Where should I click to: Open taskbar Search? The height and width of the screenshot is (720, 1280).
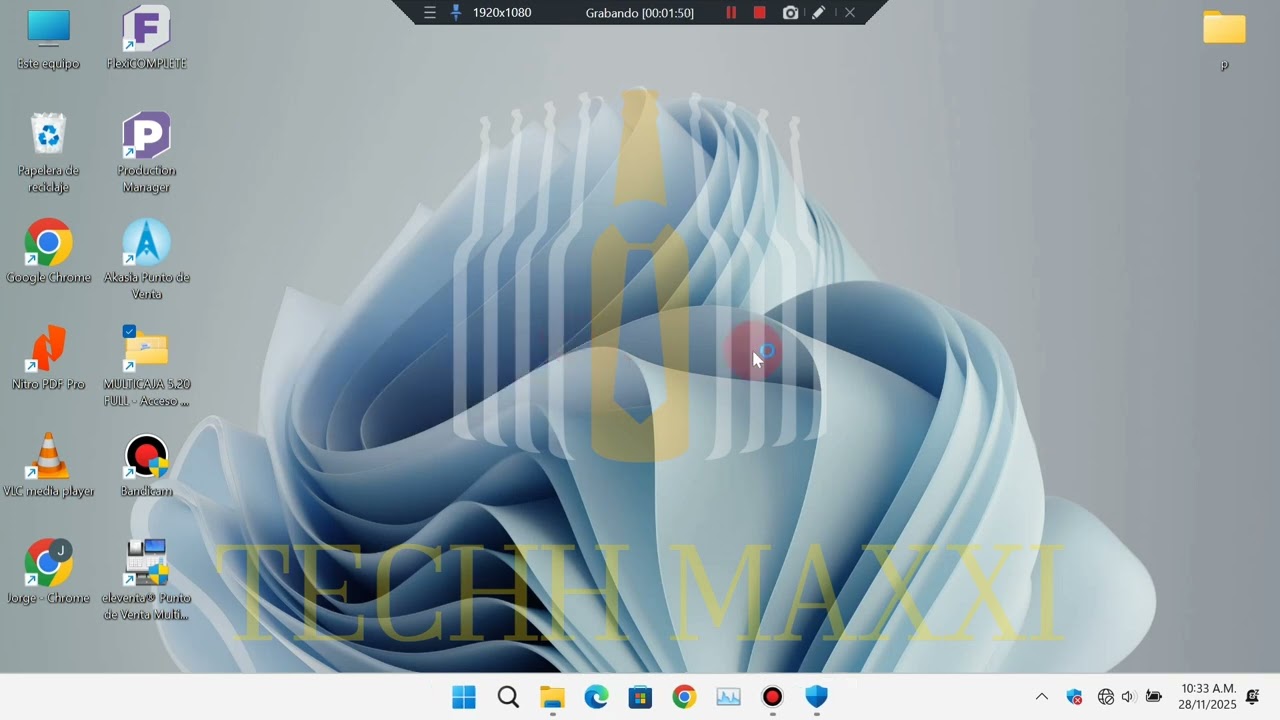pyautogui.click(x=508, y=697)
